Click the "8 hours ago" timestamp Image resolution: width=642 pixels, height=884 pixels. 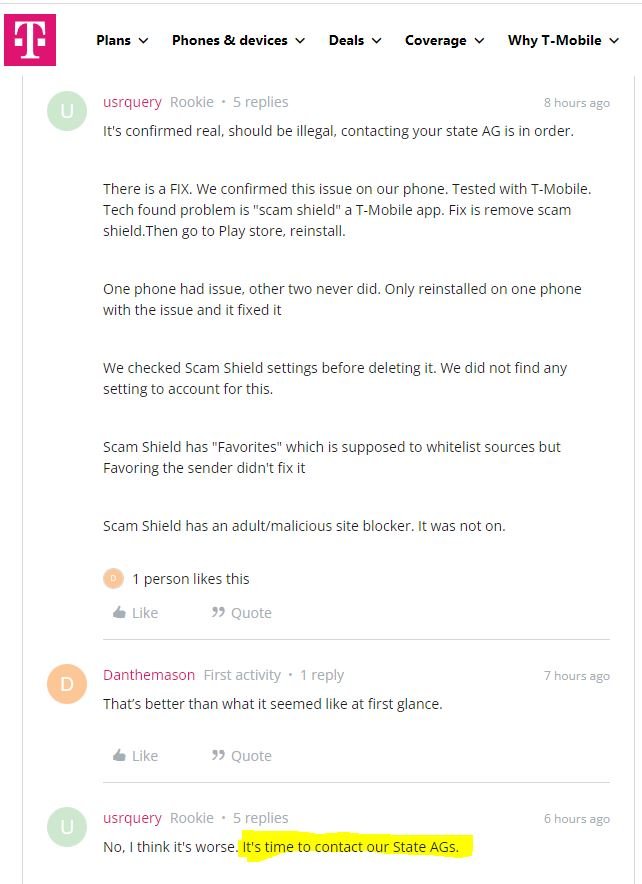576,103
